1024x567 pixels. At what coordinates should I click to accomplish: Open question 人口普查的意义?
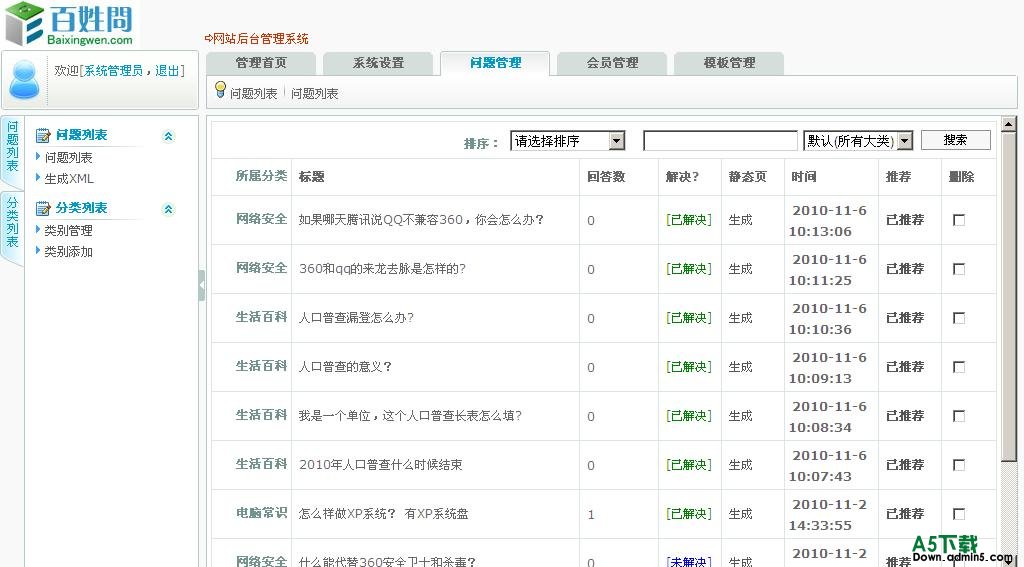(345, 367)
